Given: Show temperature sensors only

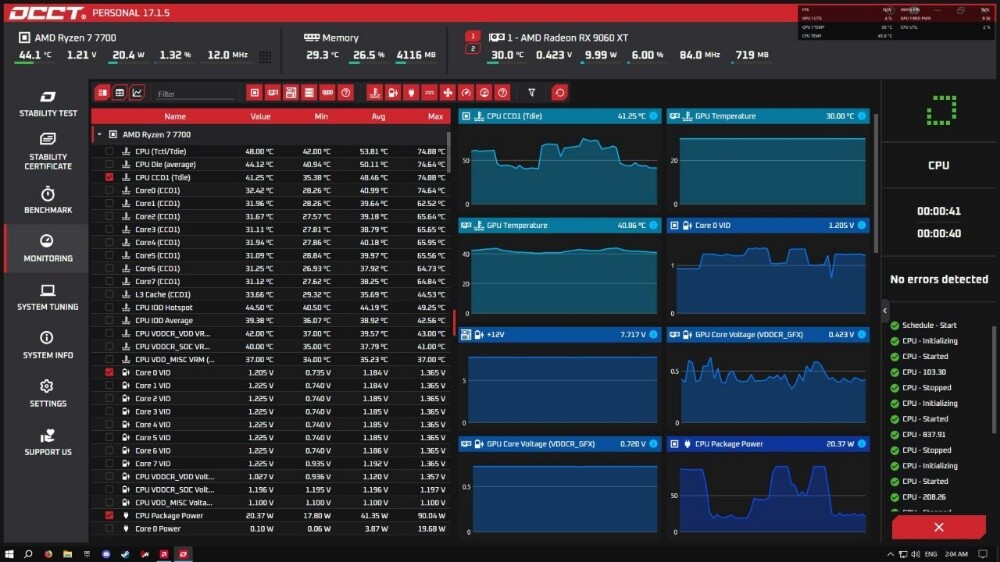Looking at the screenshot, I should click(374, 93).
